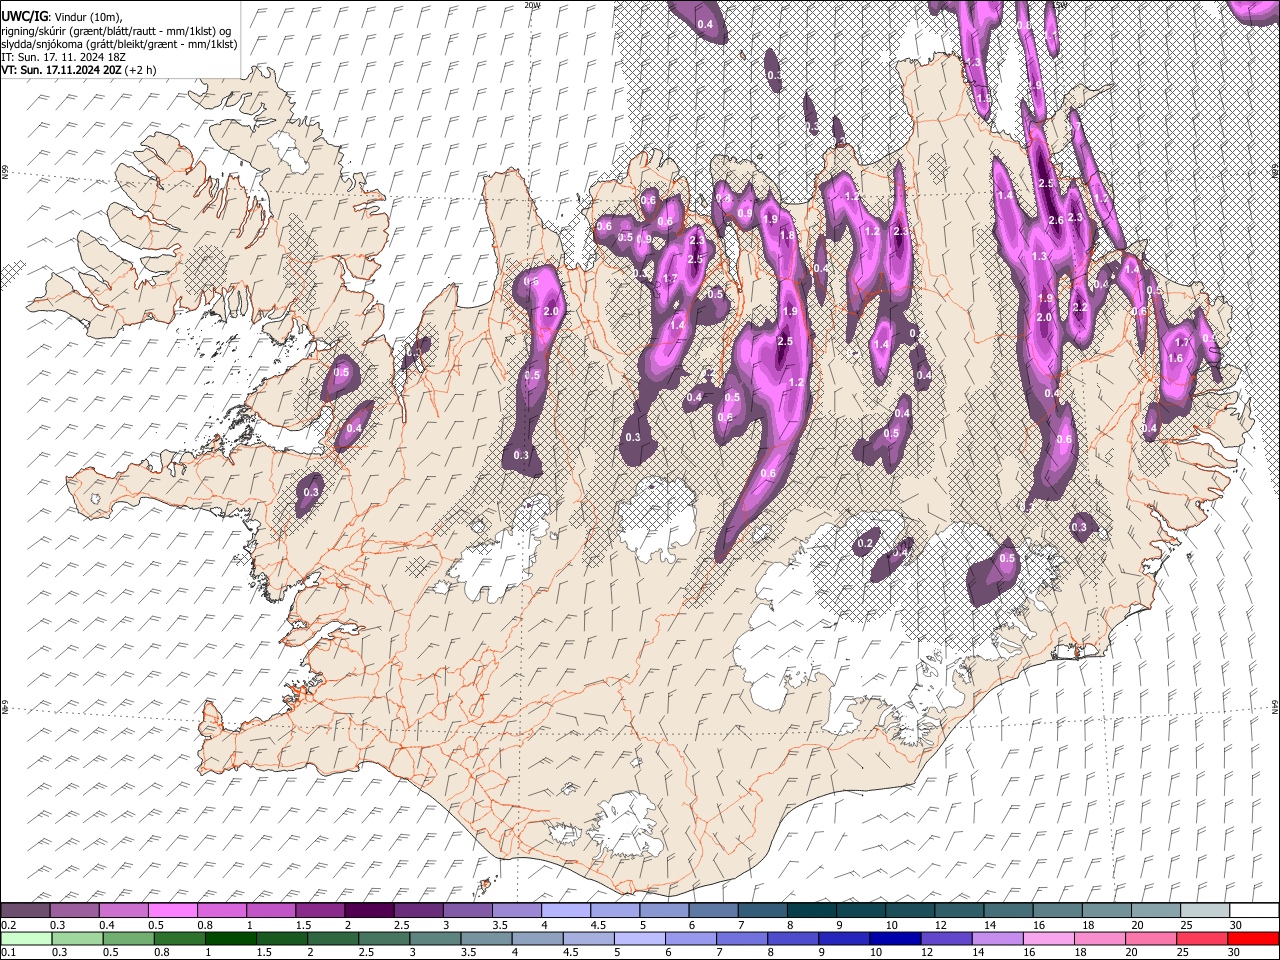Select upper legend swatch between 0.4 and 0.5
The height and width of the screenshot is (960, 1280).
[123, 911]
